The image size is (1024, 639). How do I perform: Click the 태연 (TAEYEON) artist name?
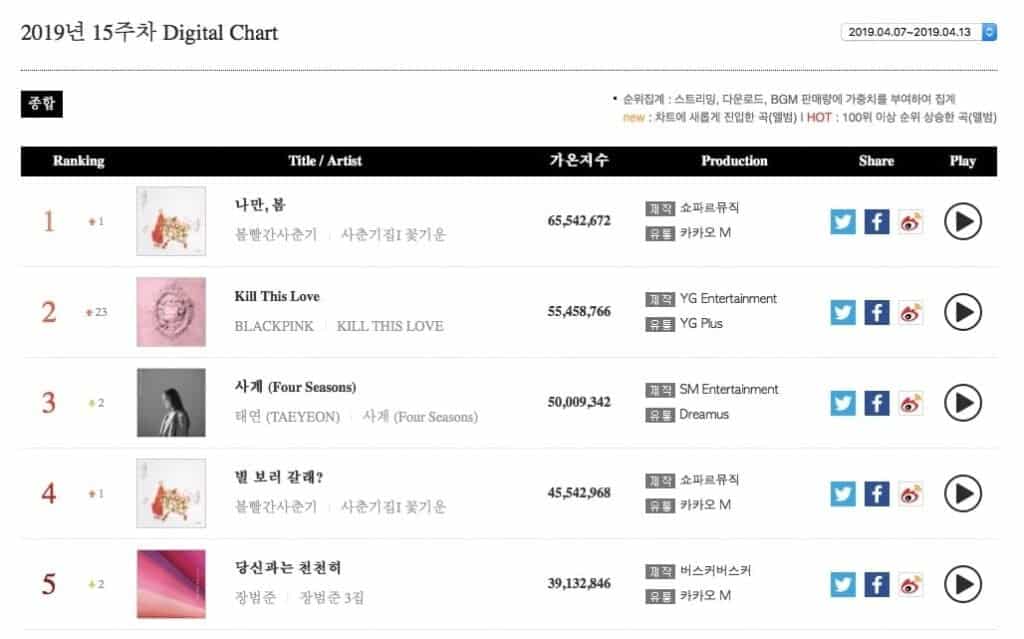pyautogui.click(x=287, y=417)
